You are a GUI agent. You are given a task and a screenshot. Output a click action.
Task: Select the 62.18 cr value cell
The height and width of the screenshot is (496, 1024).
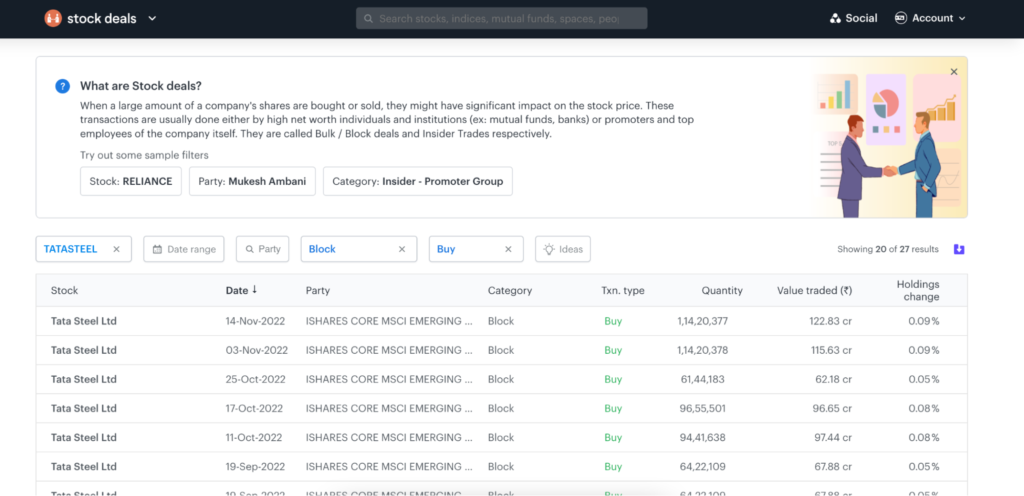click(832, 379)
